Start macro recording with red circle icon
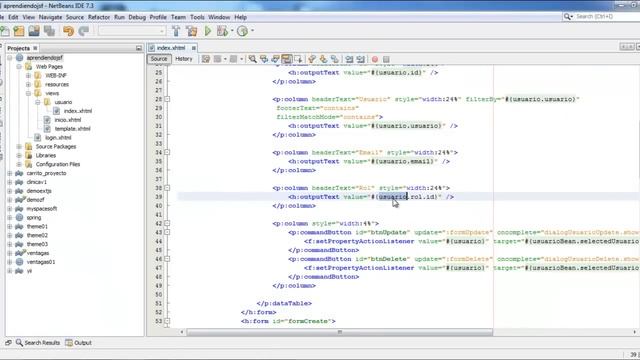Screen dimensions: 640x360 (375, 60)
